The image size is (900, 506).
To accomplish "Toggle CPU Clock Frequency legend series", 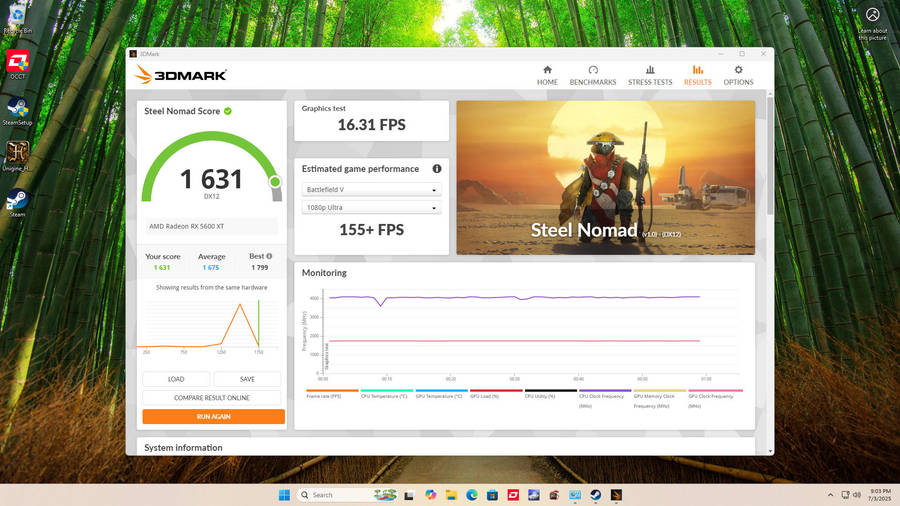I will click(x=604, y=396).
